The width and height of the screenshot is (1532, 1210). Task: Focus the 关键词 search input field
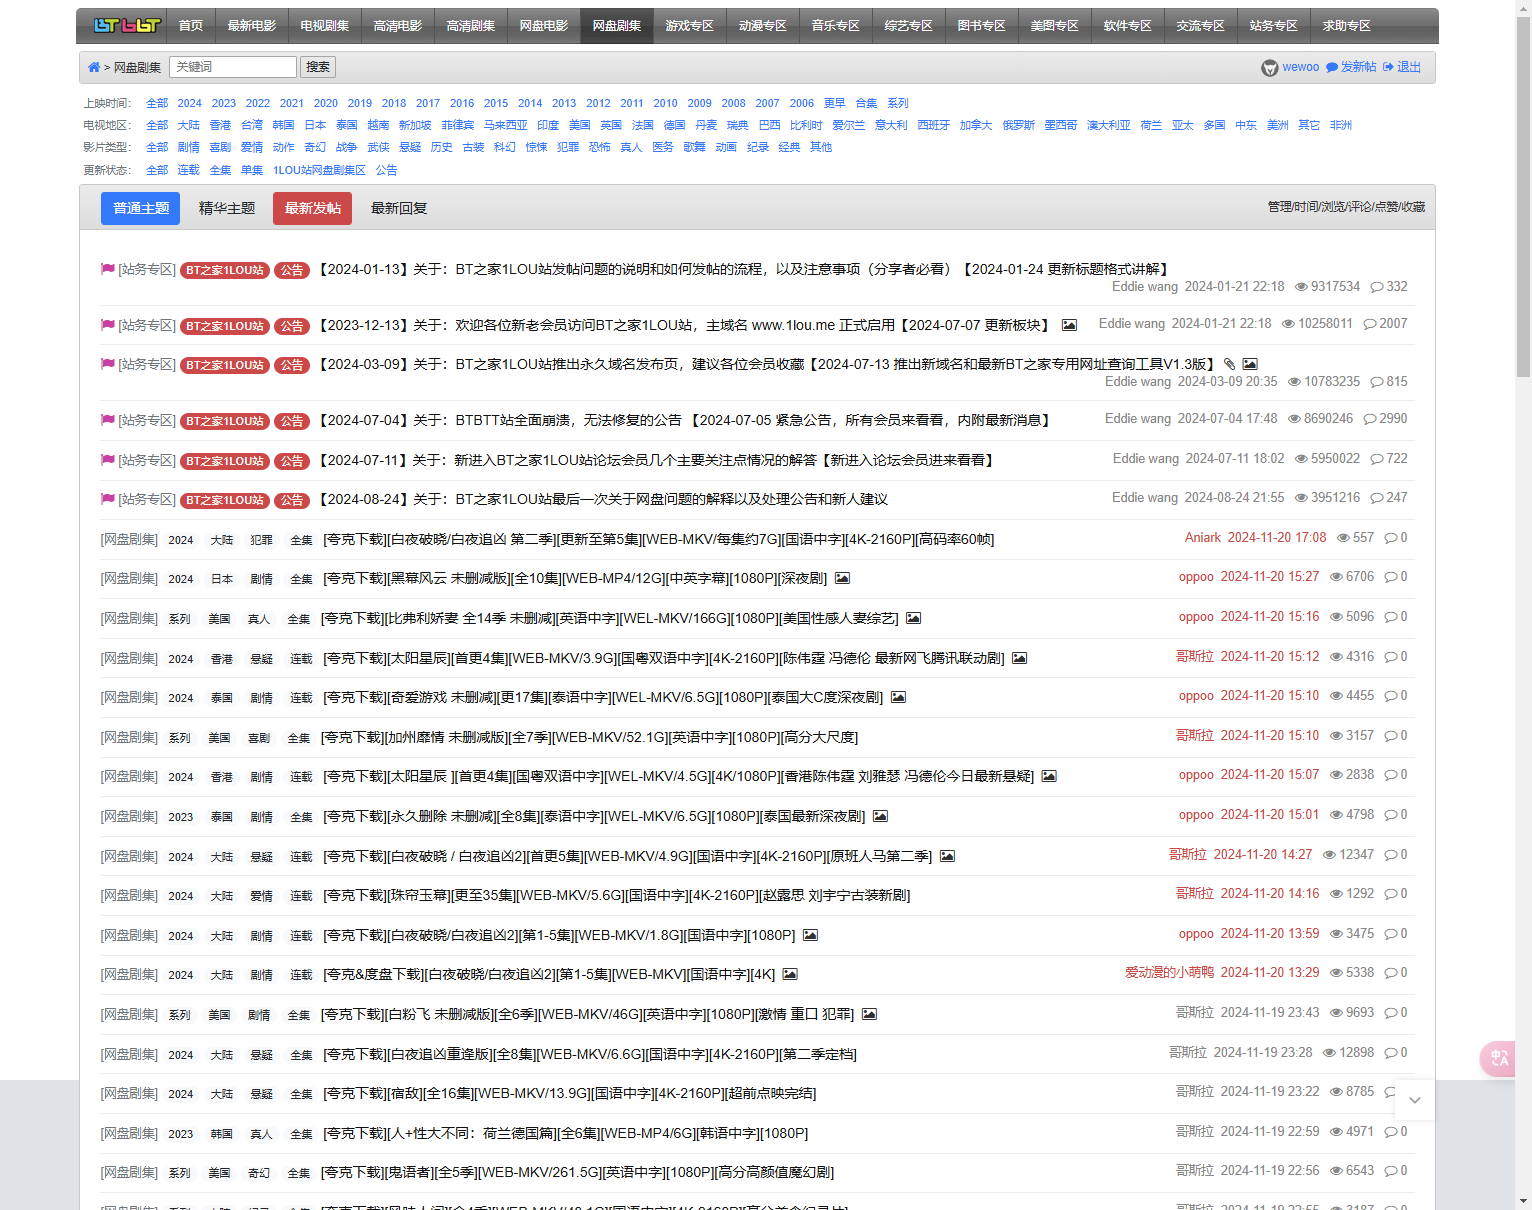233,67
